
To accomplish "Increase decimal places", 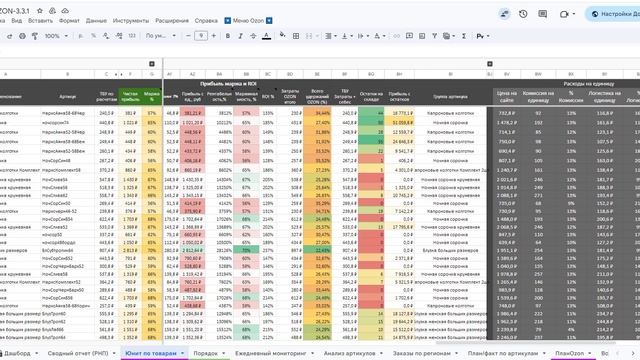I will pos(119,36).
